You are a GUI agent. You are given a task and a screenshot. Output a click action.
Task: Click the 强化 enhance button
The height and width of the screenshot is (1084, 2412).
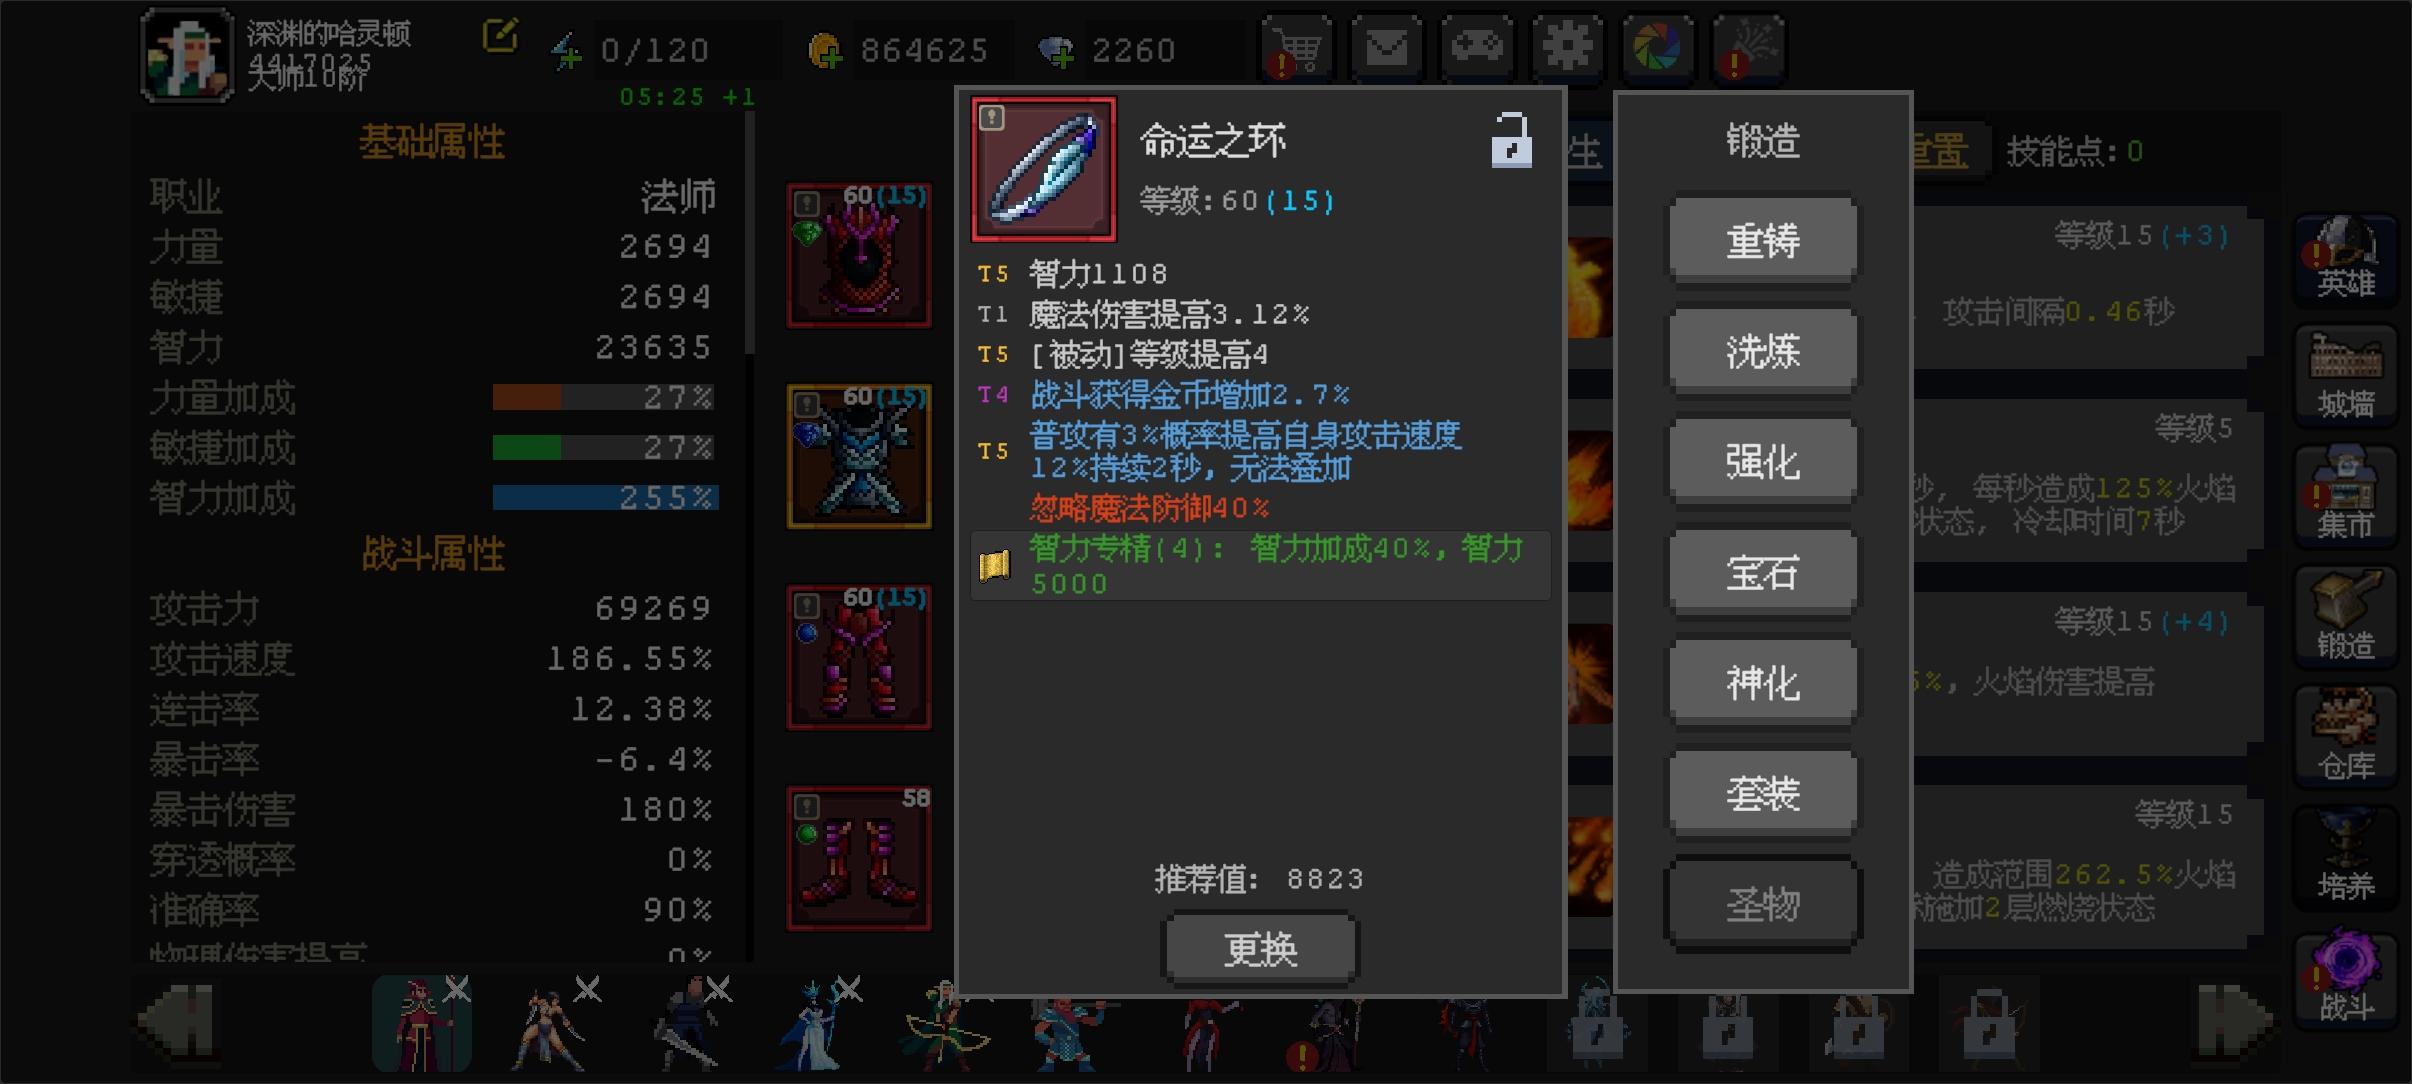(1762, 462)
